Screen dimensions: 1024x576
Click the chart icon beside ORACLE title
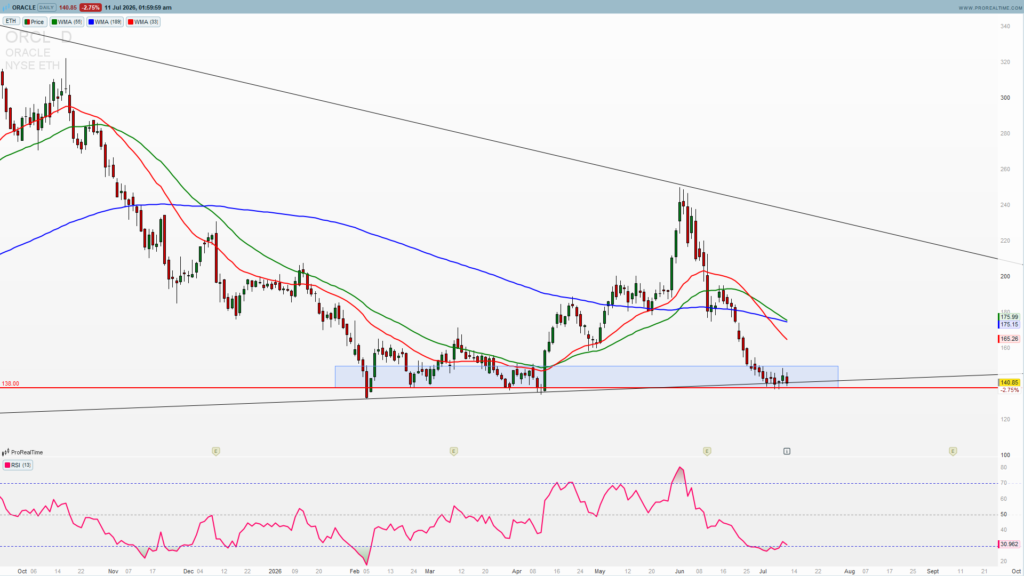7,8
